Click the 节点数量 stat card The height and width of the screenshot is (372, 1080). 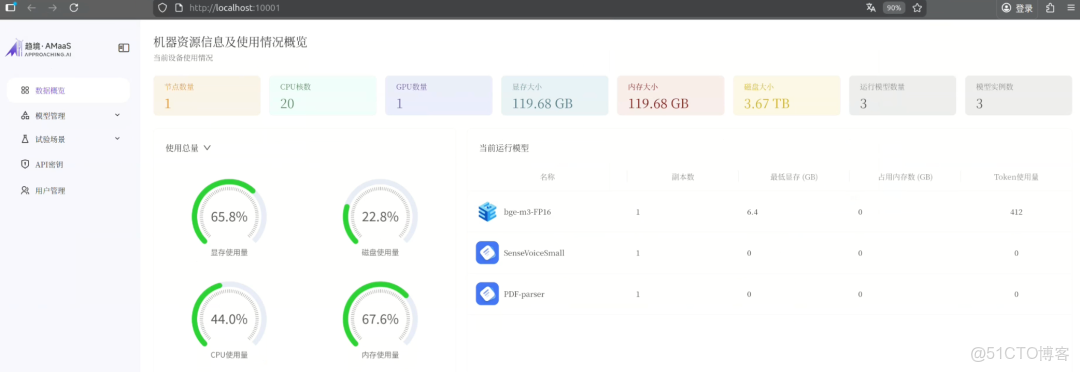click(207, 96)
